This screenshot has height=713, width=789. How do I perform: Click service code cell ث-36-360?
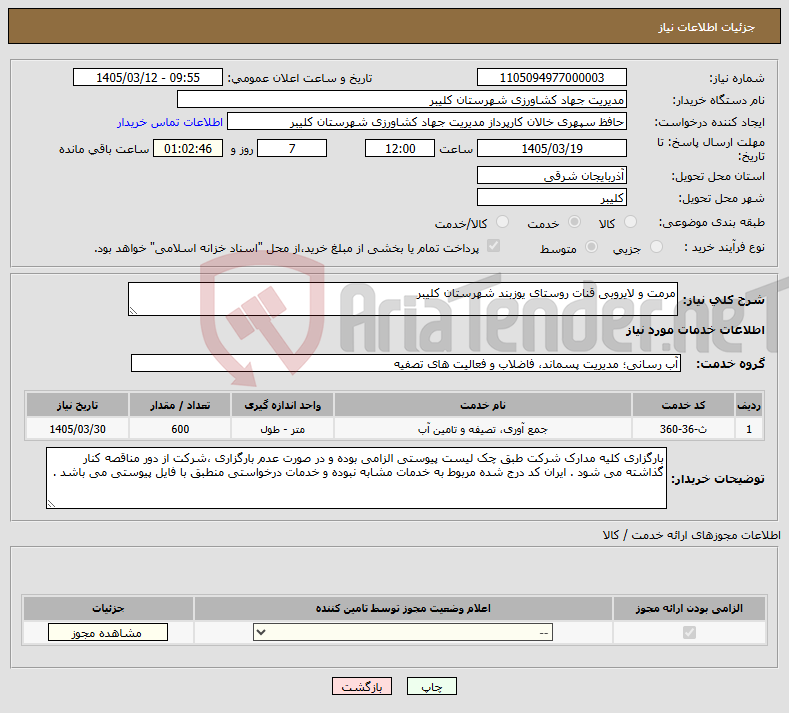click(683, 429)
